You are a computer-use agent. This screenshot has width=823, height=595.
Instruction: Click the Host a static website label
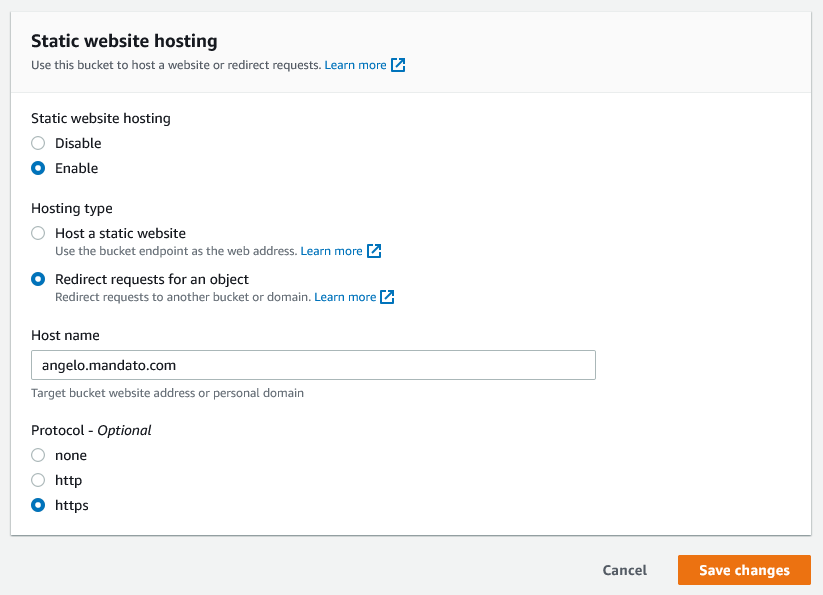[x=120, y=233]
